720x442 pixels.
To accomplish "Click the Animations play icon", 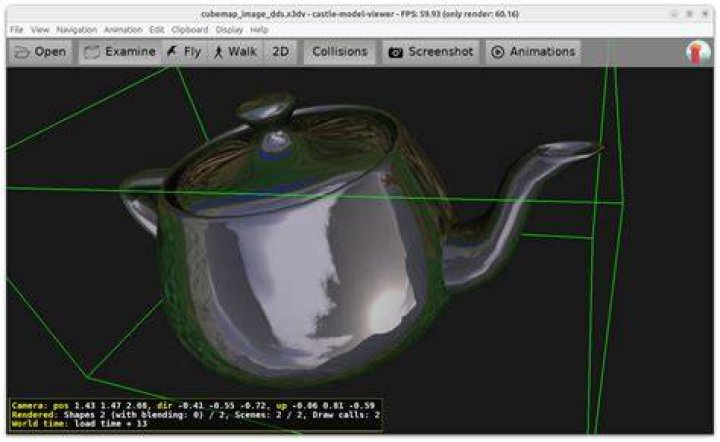I will 497,52.
